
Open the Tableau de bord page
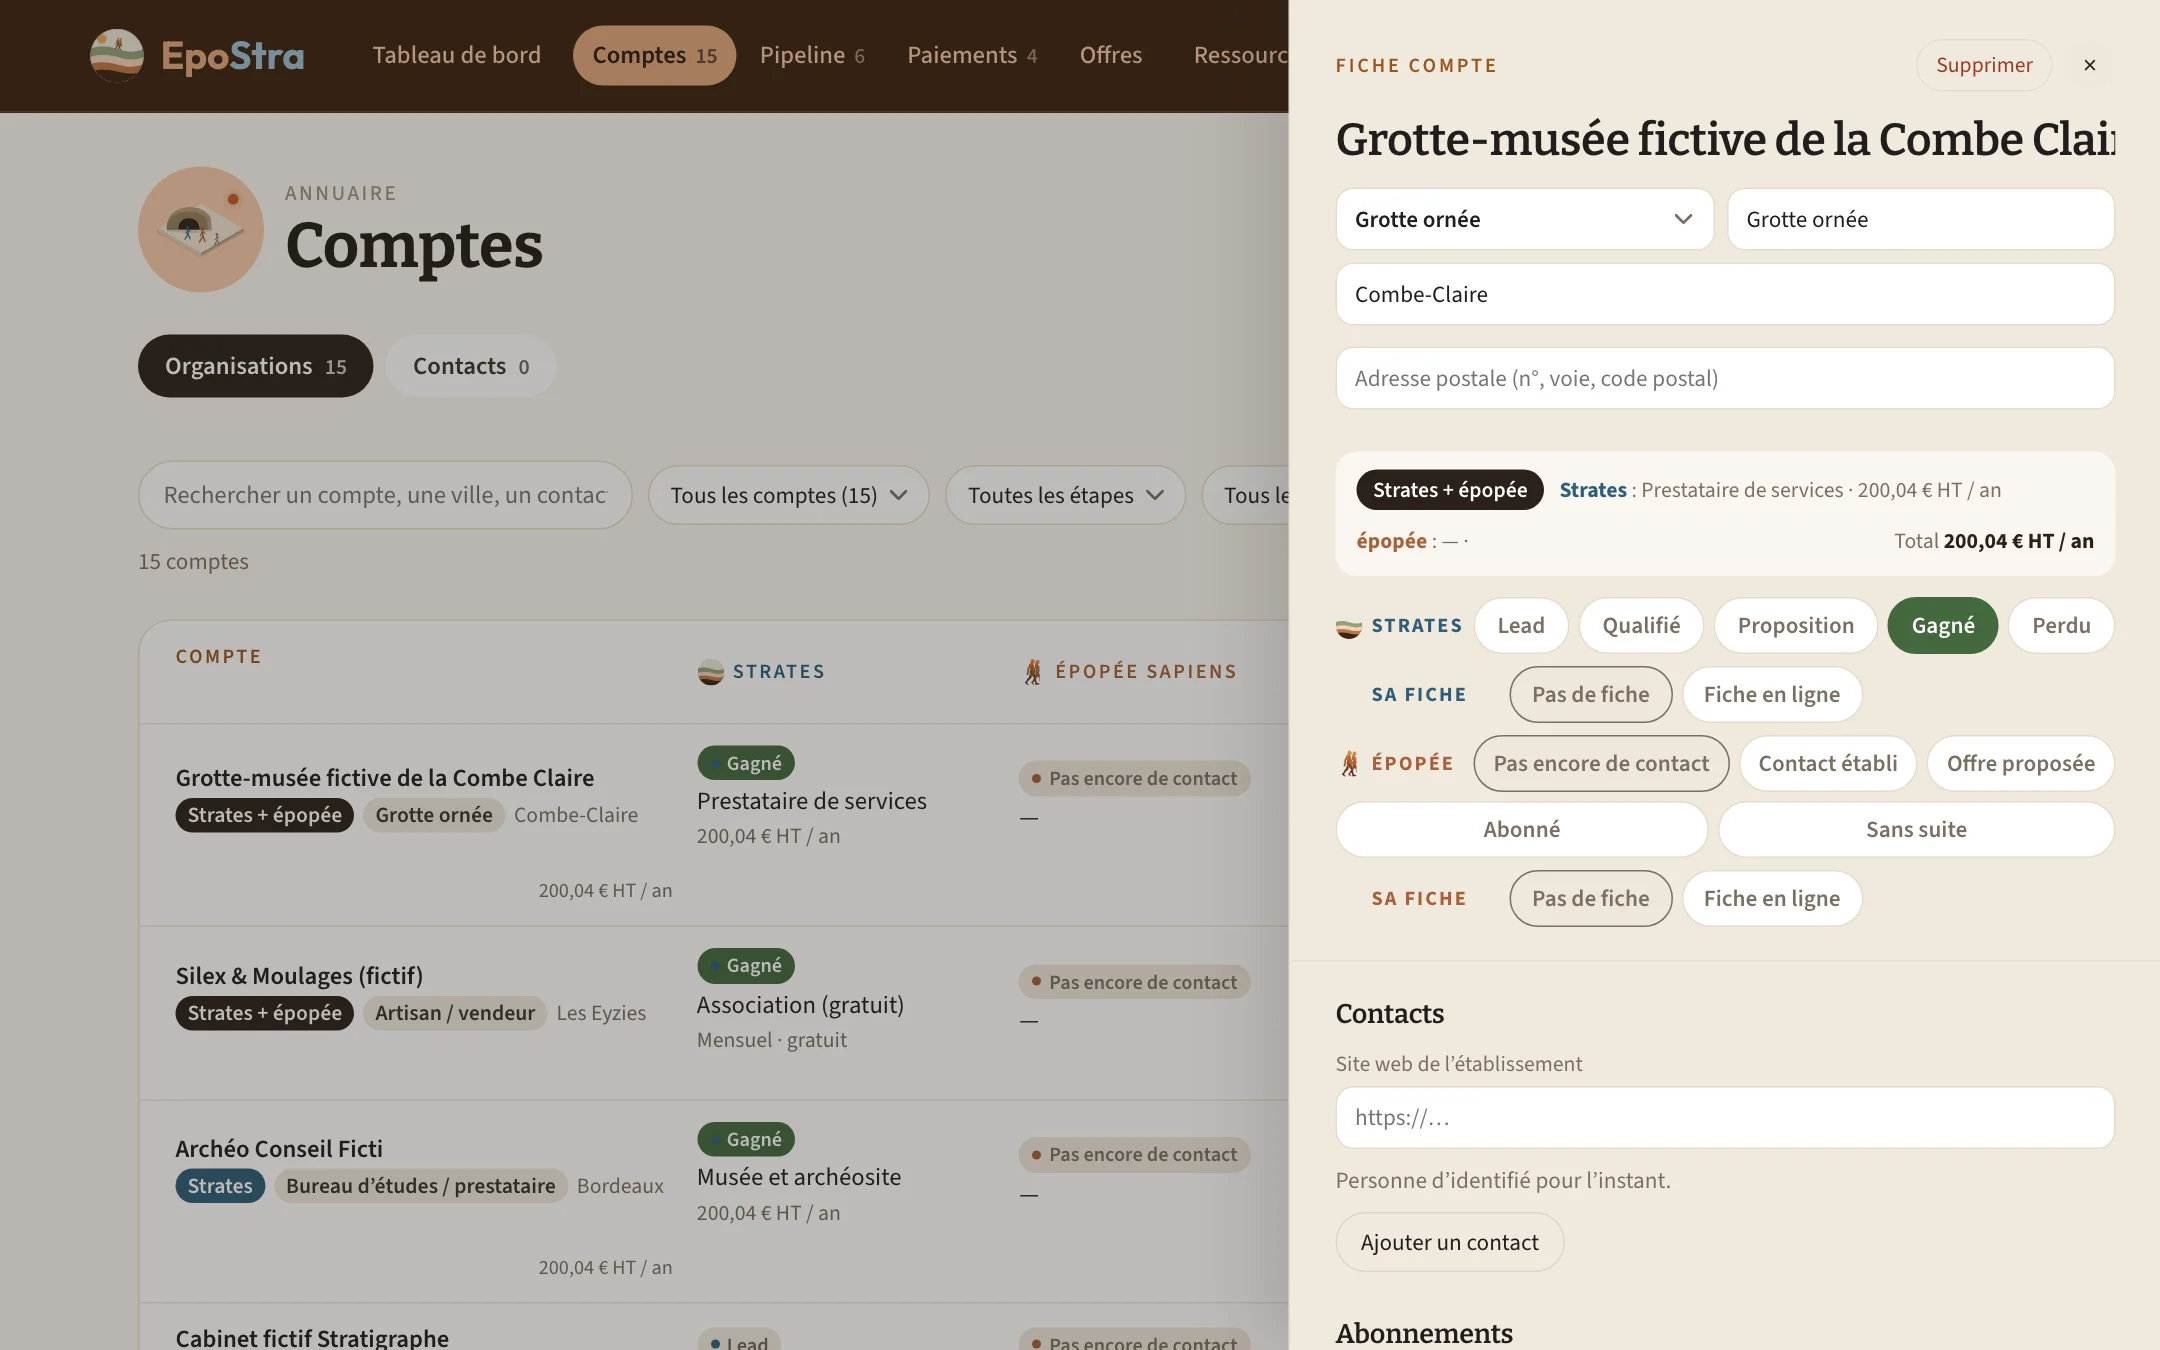[x=456, y=55]
